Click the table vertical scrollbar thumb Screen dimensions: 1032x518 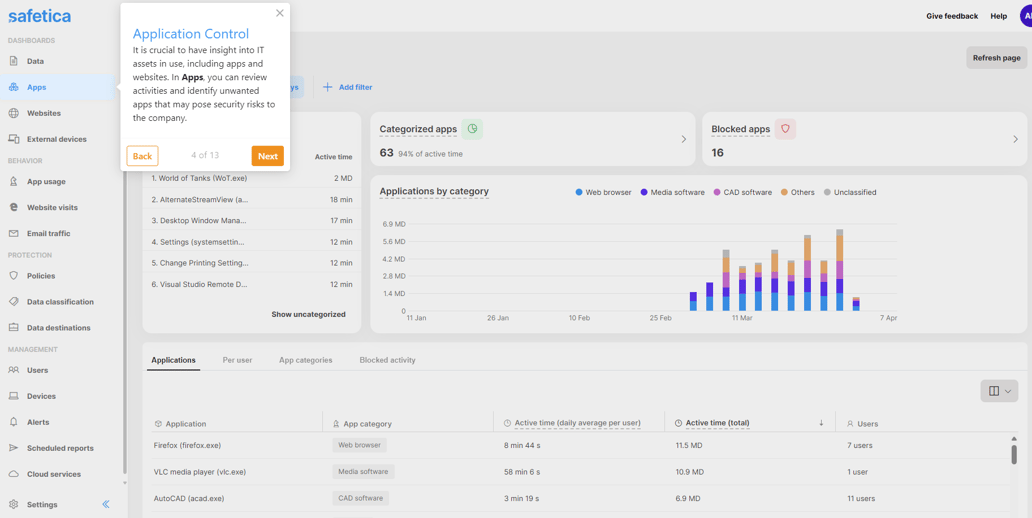(1014, 454)
